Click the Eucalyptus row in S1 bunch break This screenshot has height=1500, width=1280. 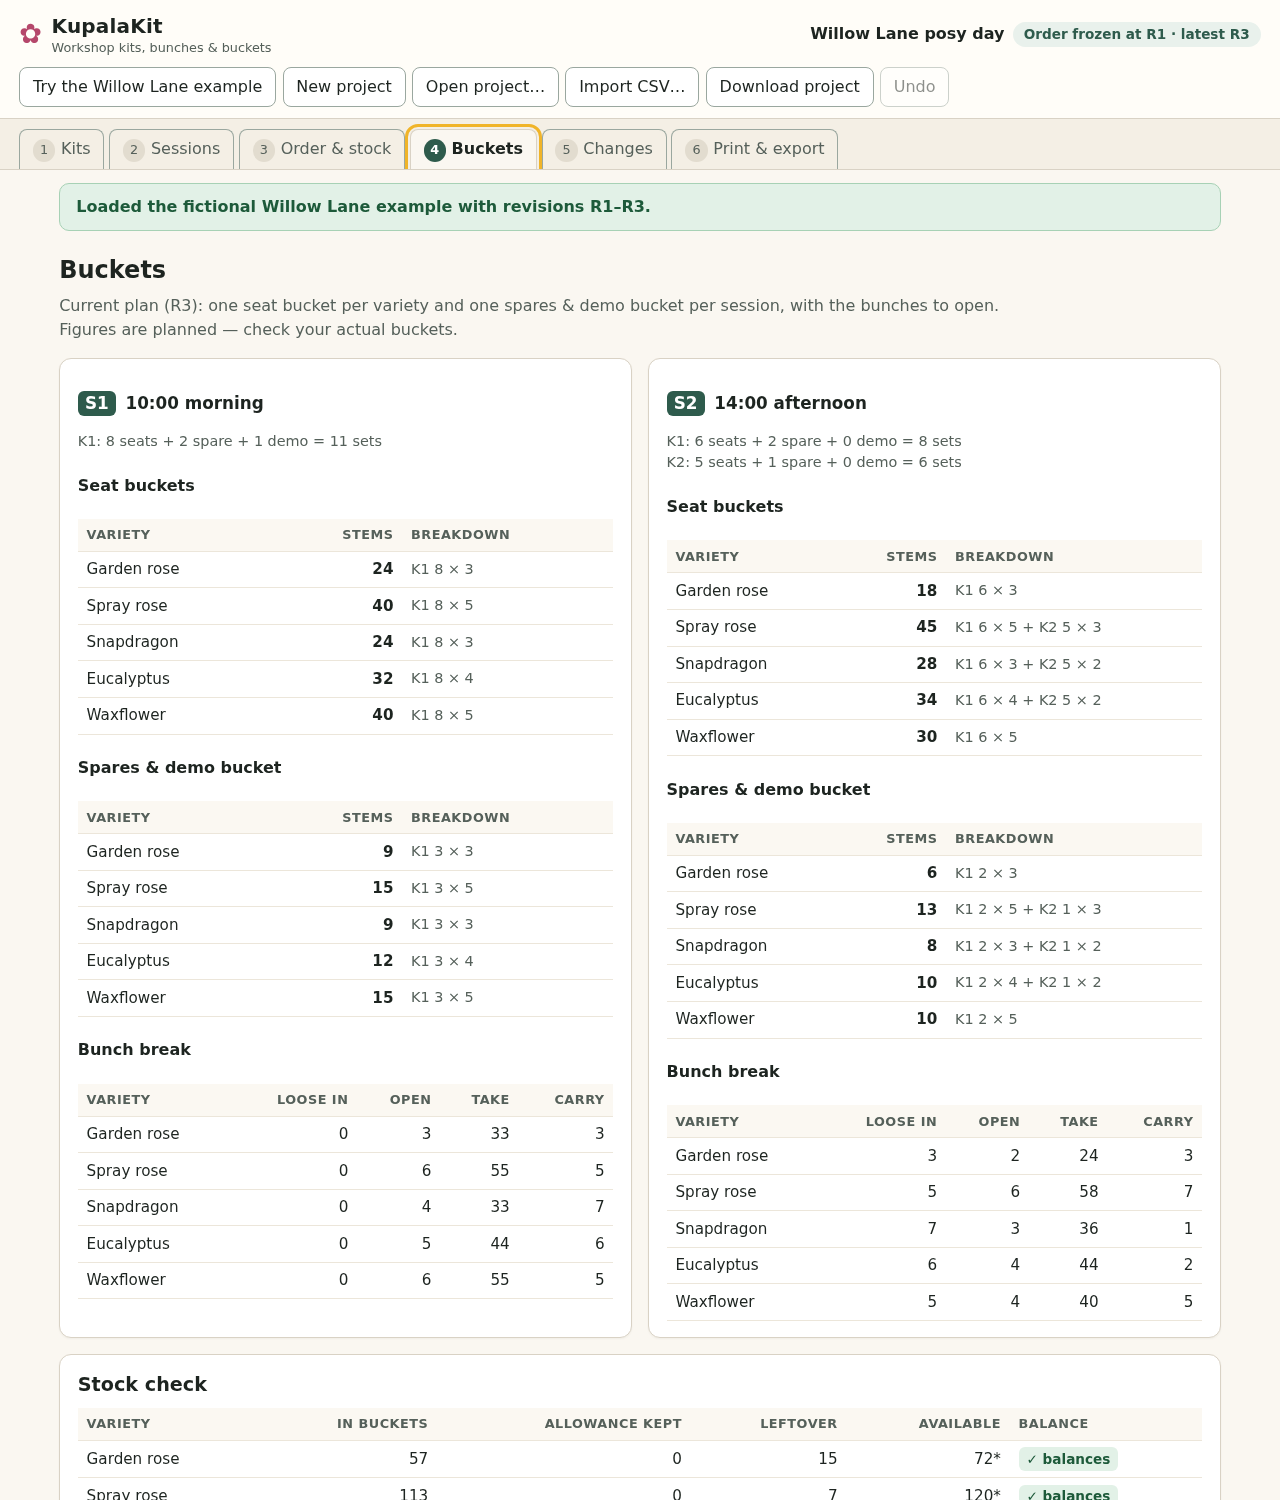tap(345, 1244)
